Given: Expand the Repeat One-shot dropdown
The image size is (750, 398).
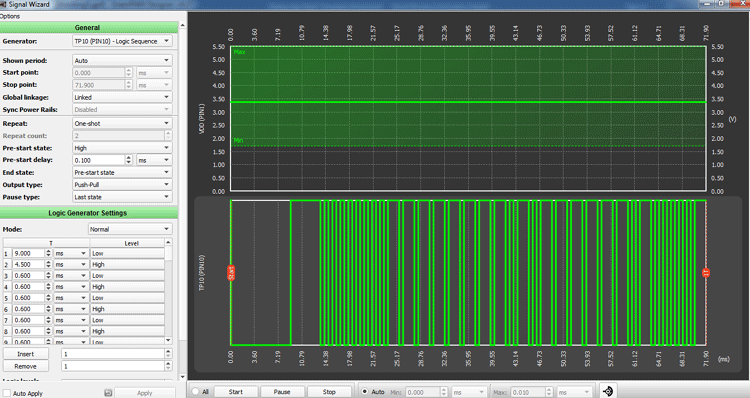Looking at the screenshot, I should [x=122, y=123].
